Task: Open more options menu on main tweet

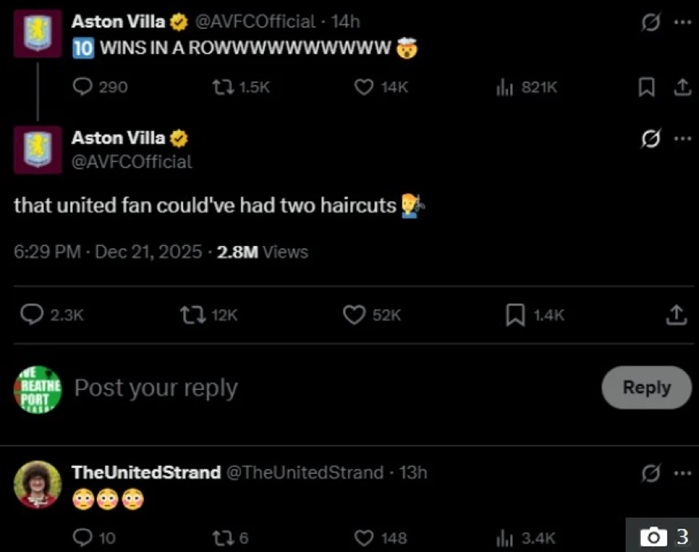Action: (682, 139)
